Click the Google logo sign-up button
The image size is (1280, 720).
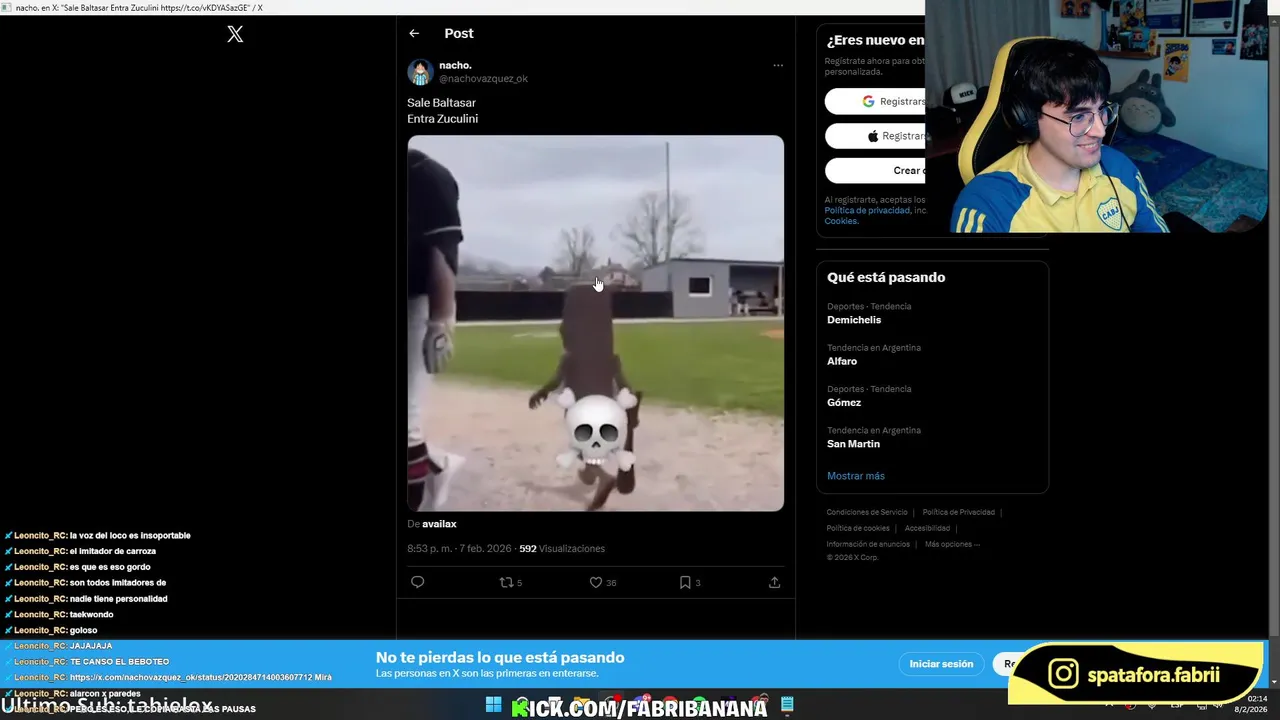(875, 101)
